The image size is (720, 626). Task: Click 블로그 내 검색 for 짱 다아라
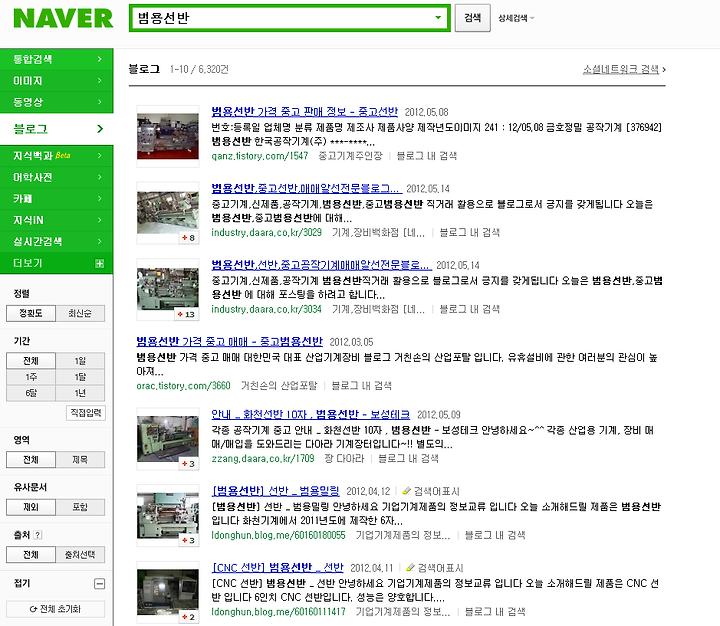408,458
